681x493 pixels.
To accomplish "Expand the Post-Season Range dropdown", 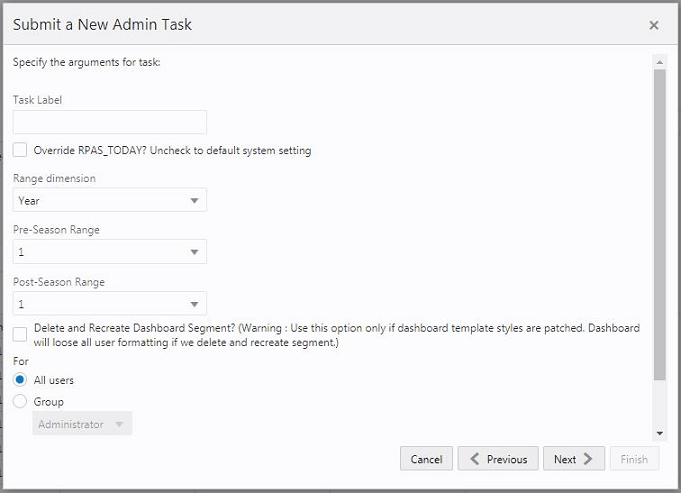I will point(110,304).
